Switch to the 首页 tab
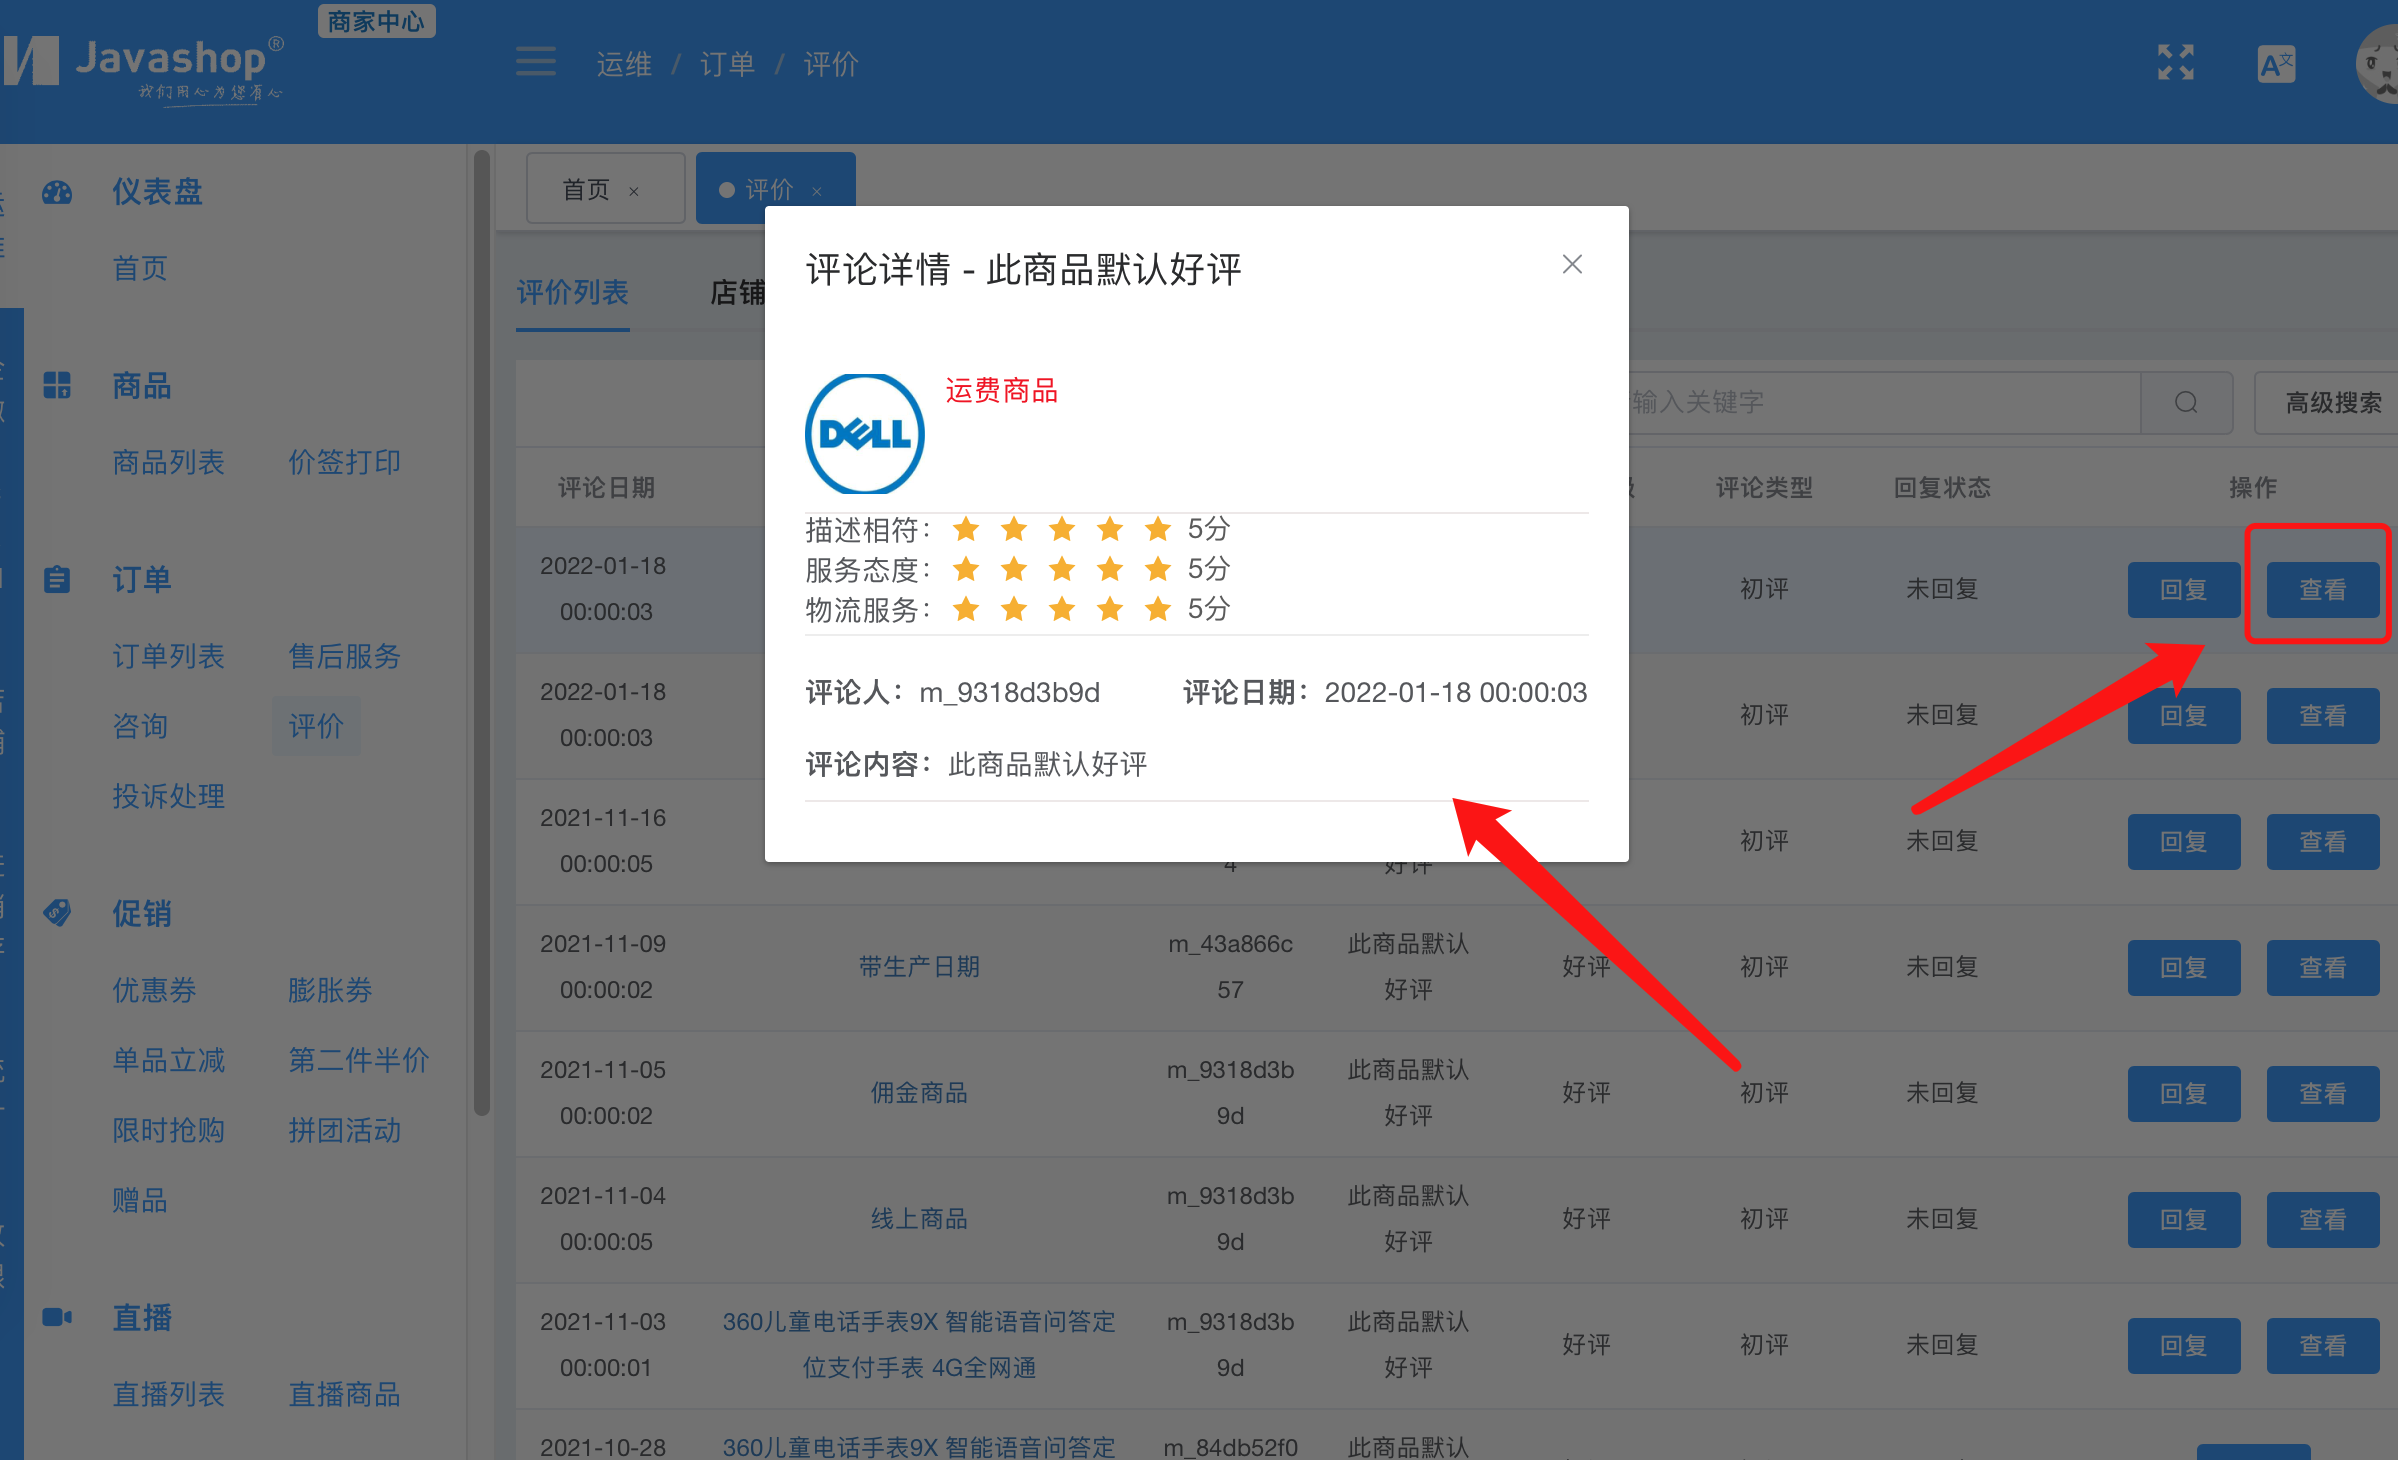2398x1460 pixels. click(x=586, y=188)
